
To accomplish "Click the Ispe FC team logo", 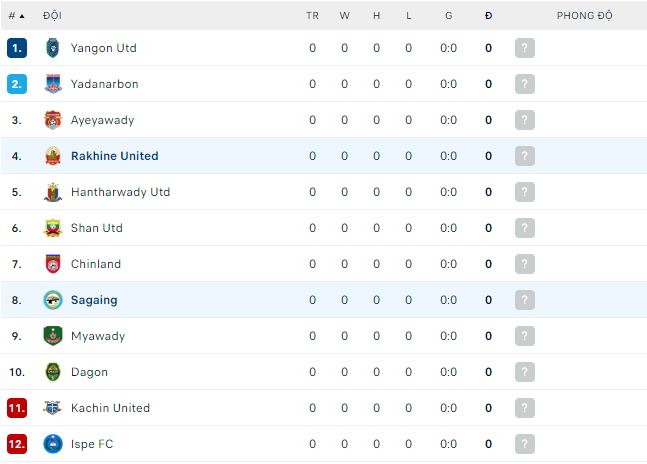I will point(53,444).
